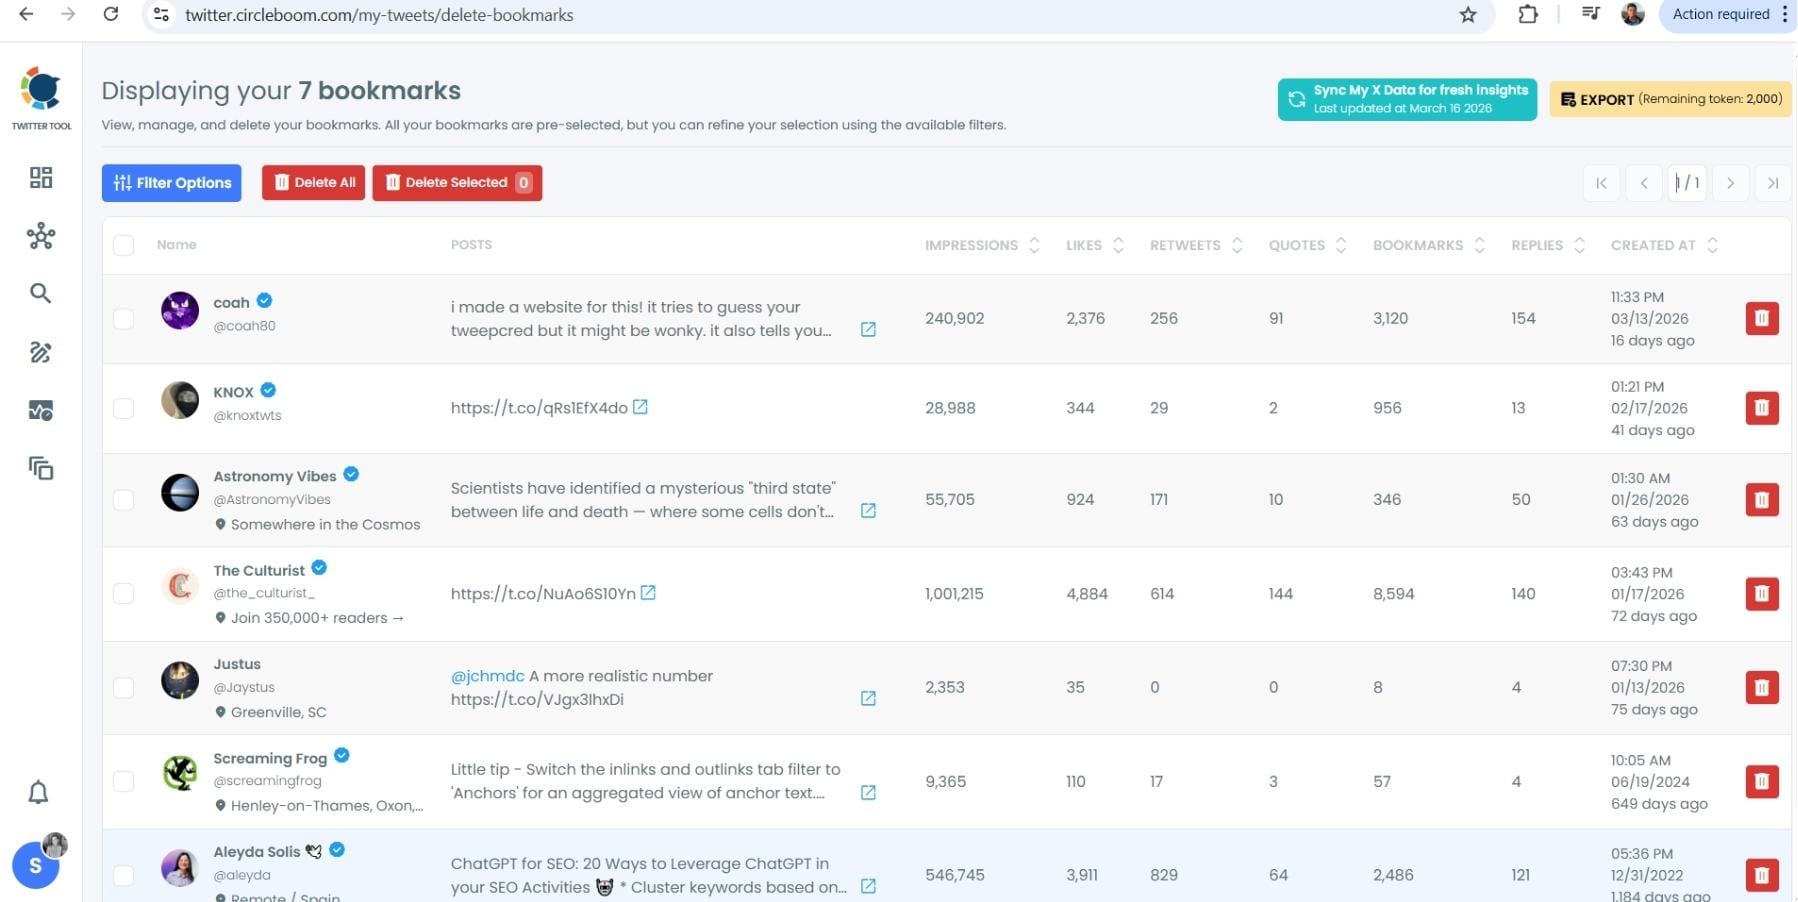This screenshot has height=902, width=1798.
Task: Toggle the select-all checkbox in table header
Action: pos(124,245)
